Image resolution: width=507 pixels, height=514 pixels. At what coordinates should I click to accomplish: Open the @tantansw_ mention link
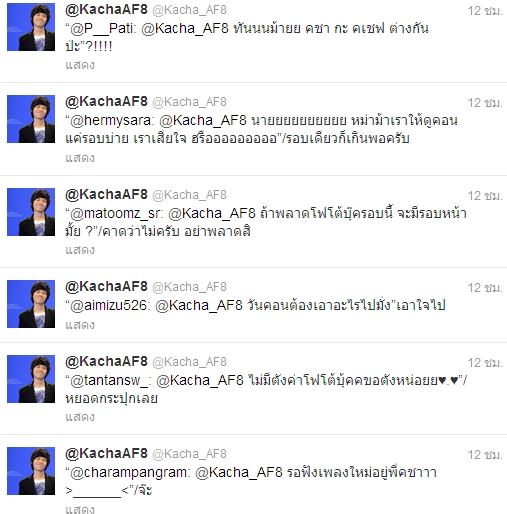[109, 380]
